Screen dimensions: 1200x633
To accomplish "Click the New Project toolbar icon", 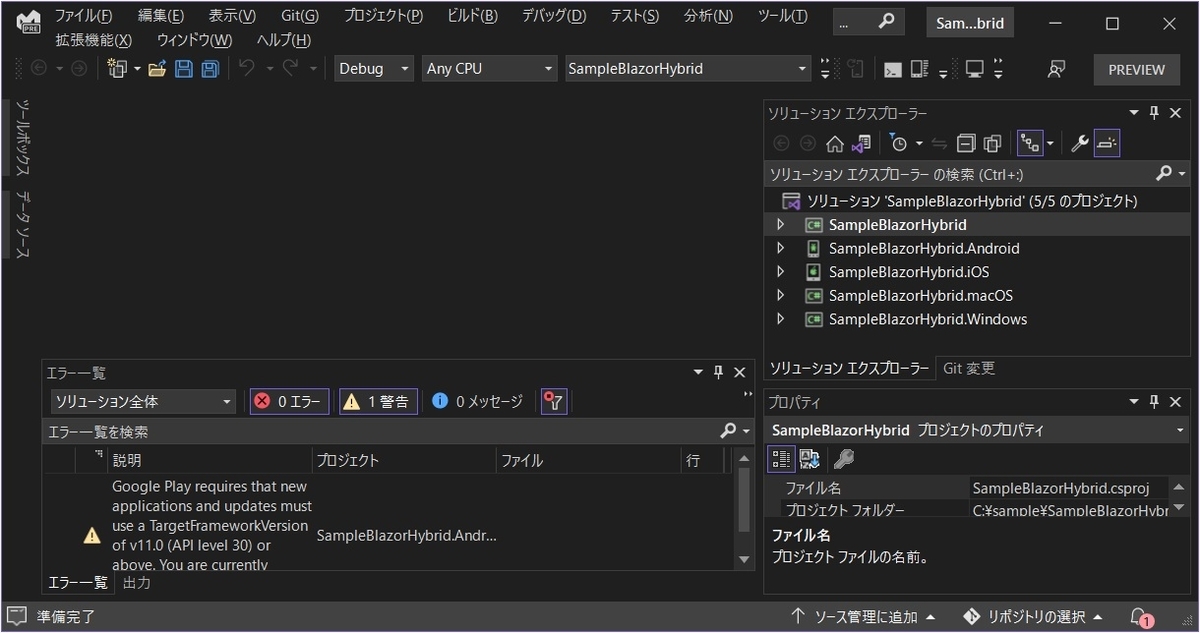I will tap(119, 69).
